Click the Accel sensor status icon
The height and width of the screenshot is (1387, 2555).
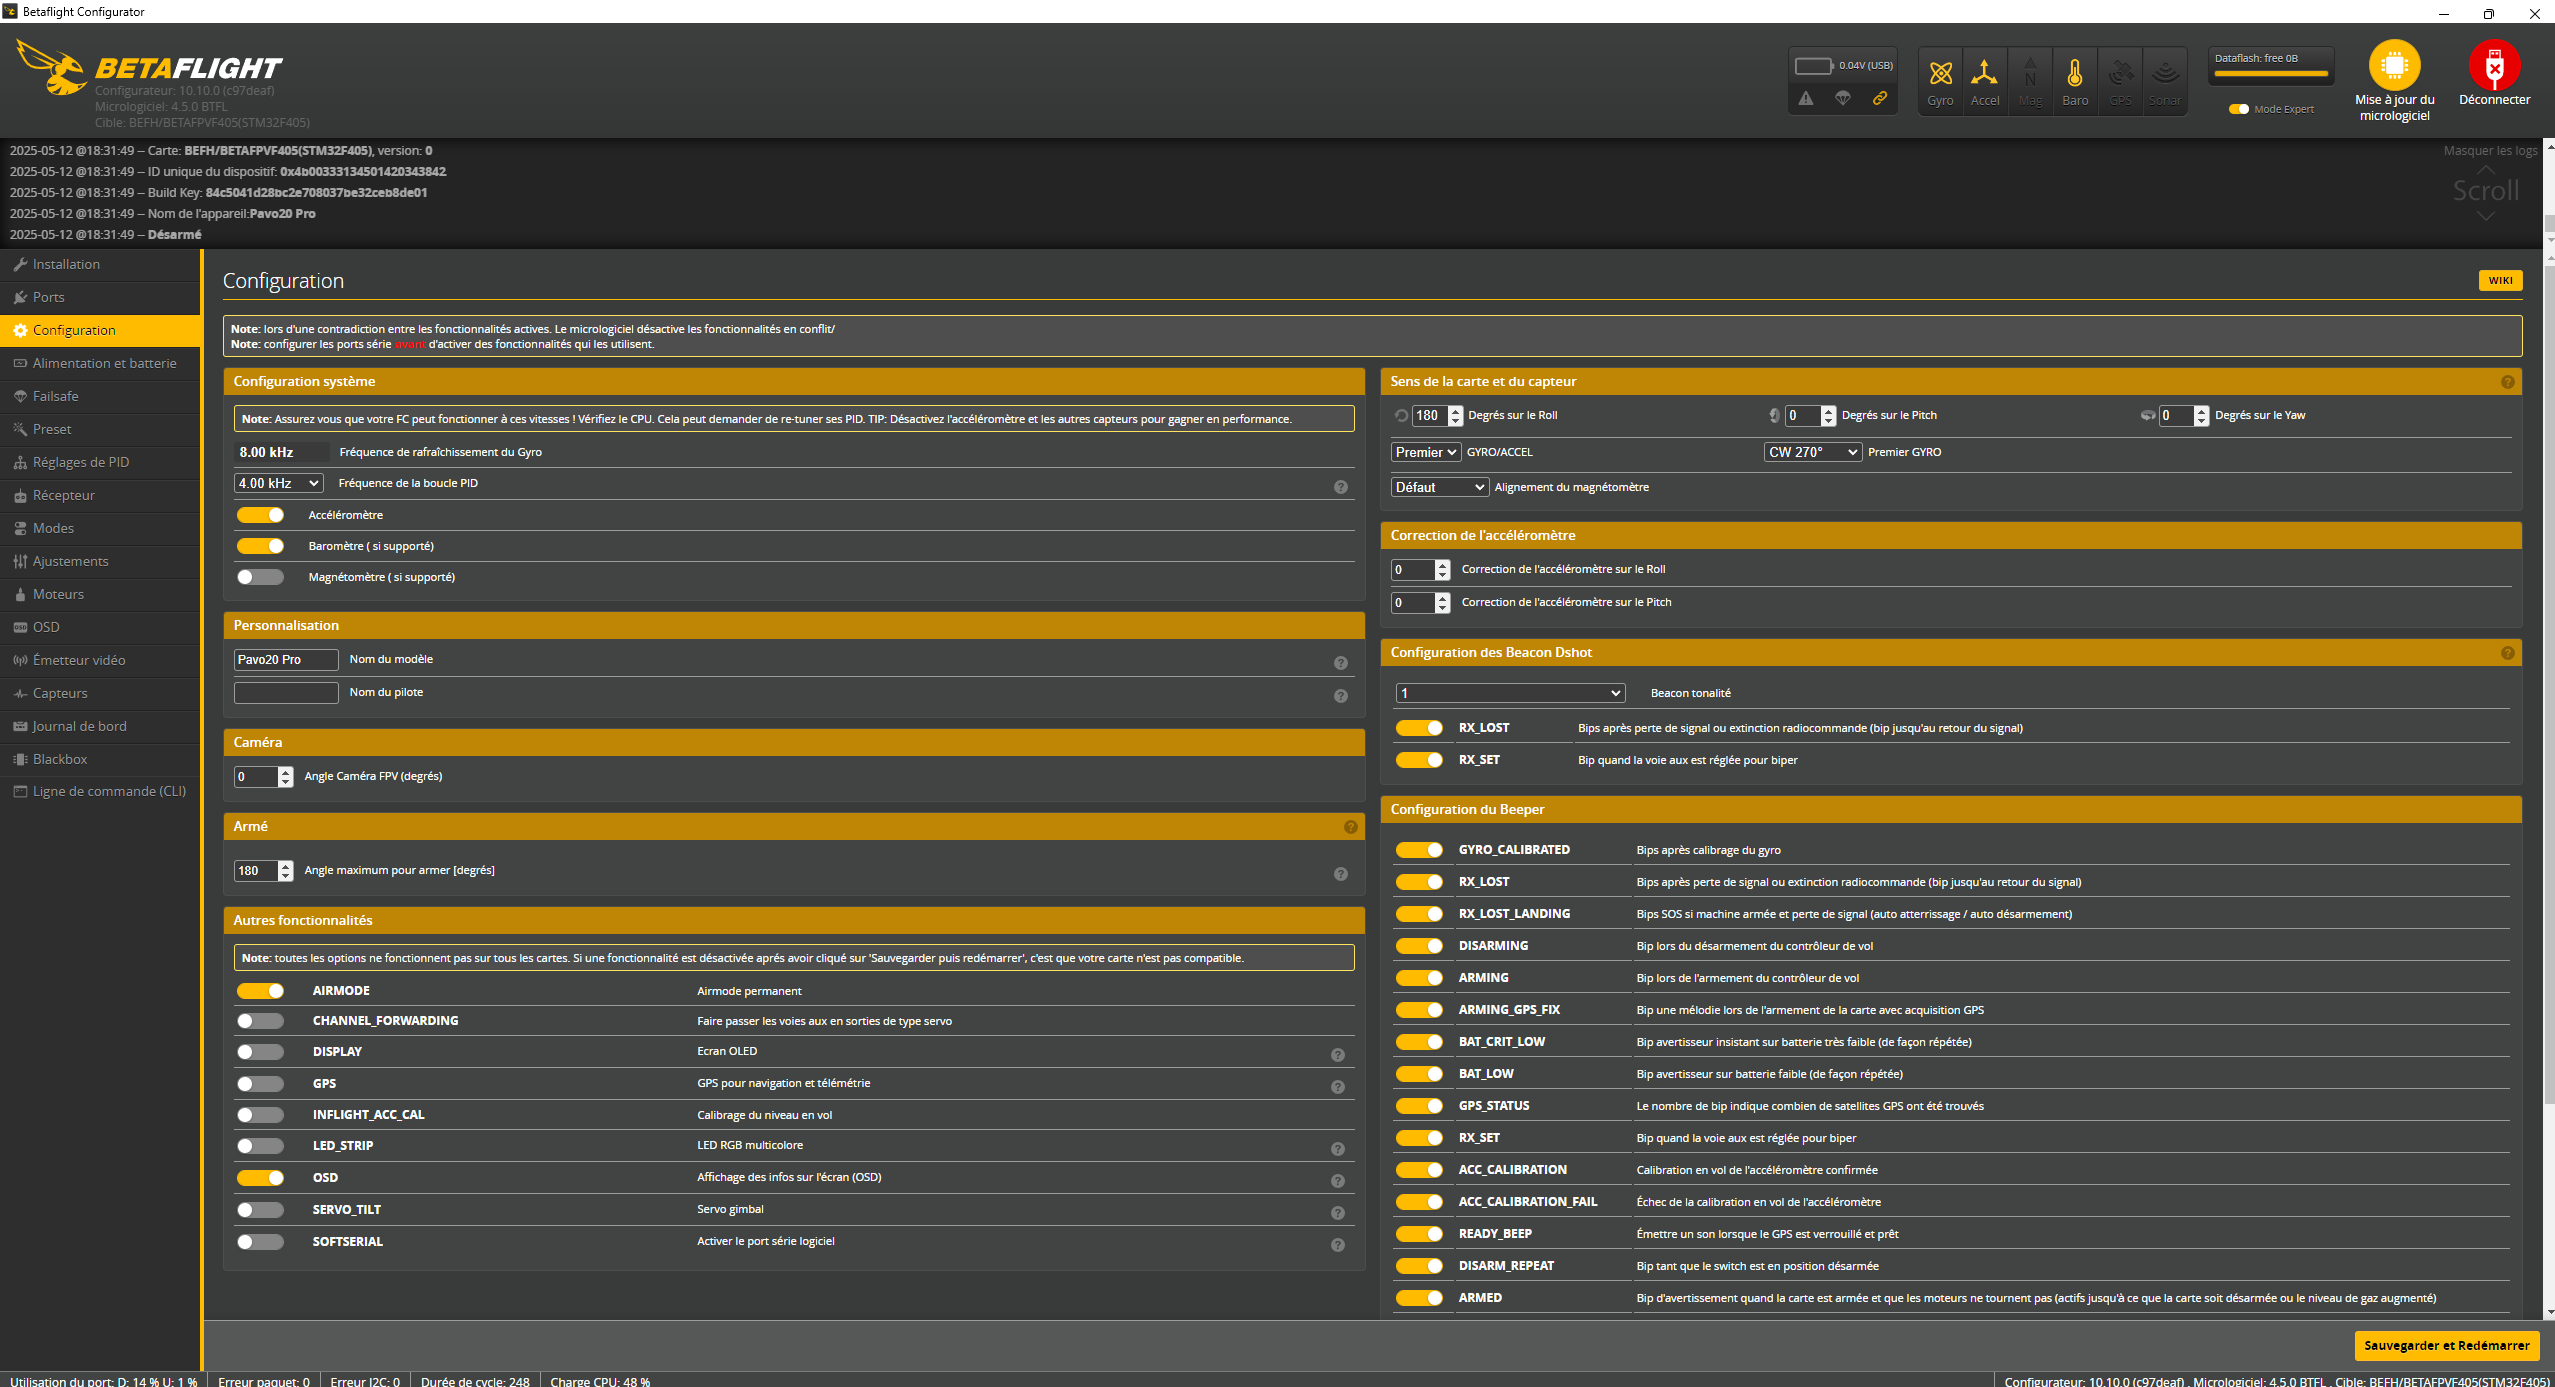1984,74
